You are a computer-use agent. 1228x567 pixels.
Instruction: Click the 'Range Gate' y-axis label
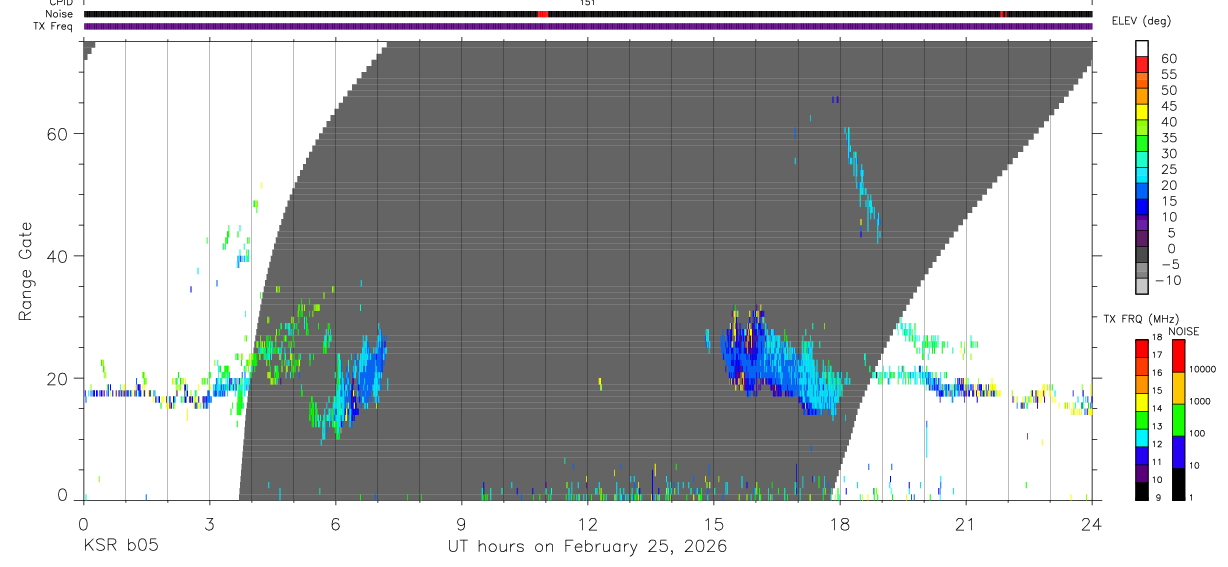click(27, 270)
